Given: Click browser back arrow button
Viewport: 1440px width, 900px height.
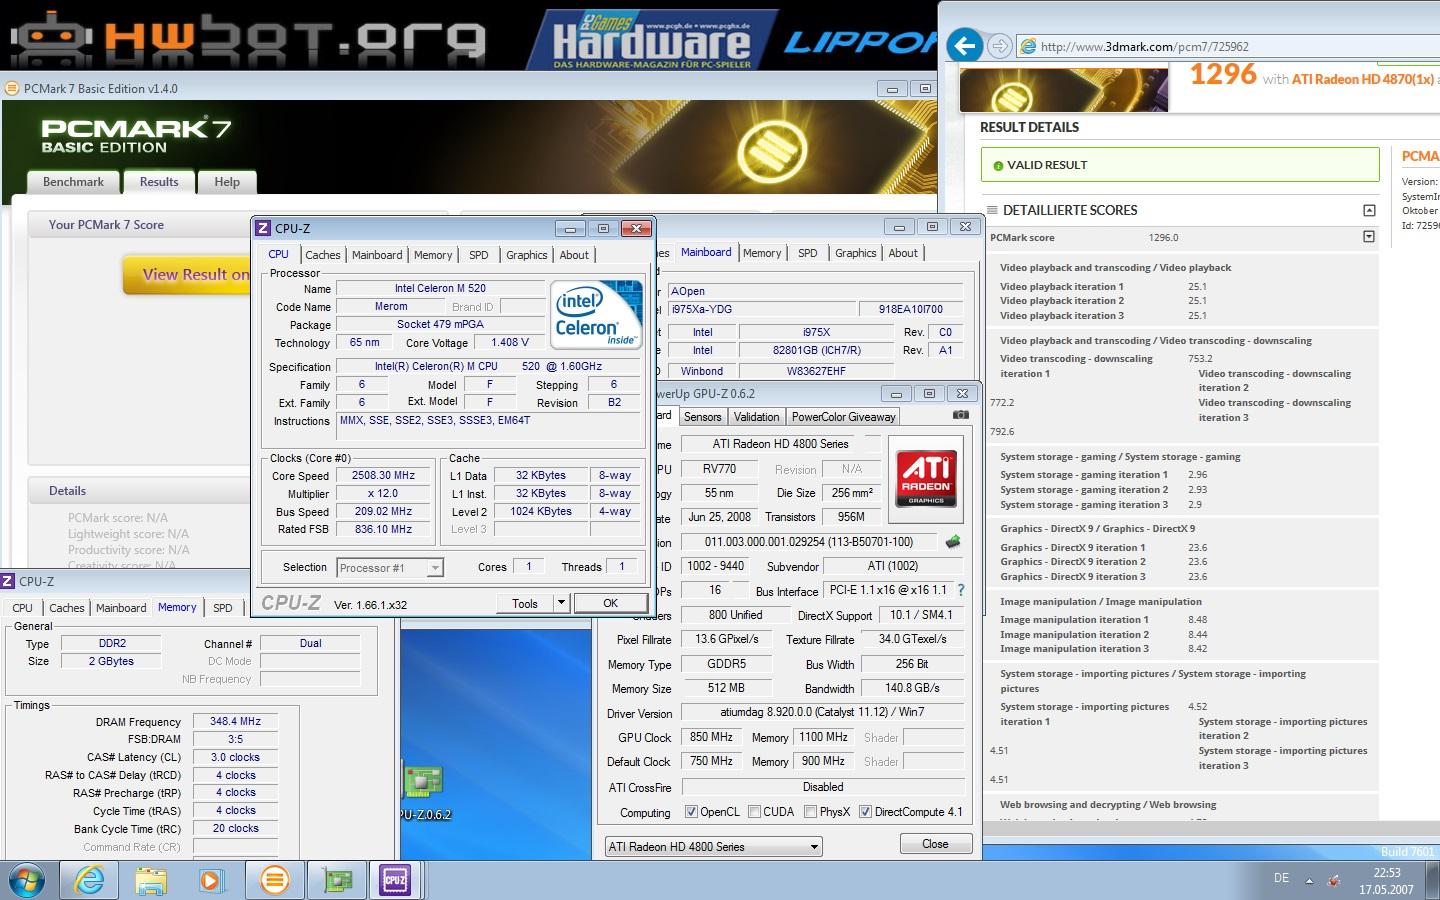Looking at the screenshot, I should coord(964,45).
